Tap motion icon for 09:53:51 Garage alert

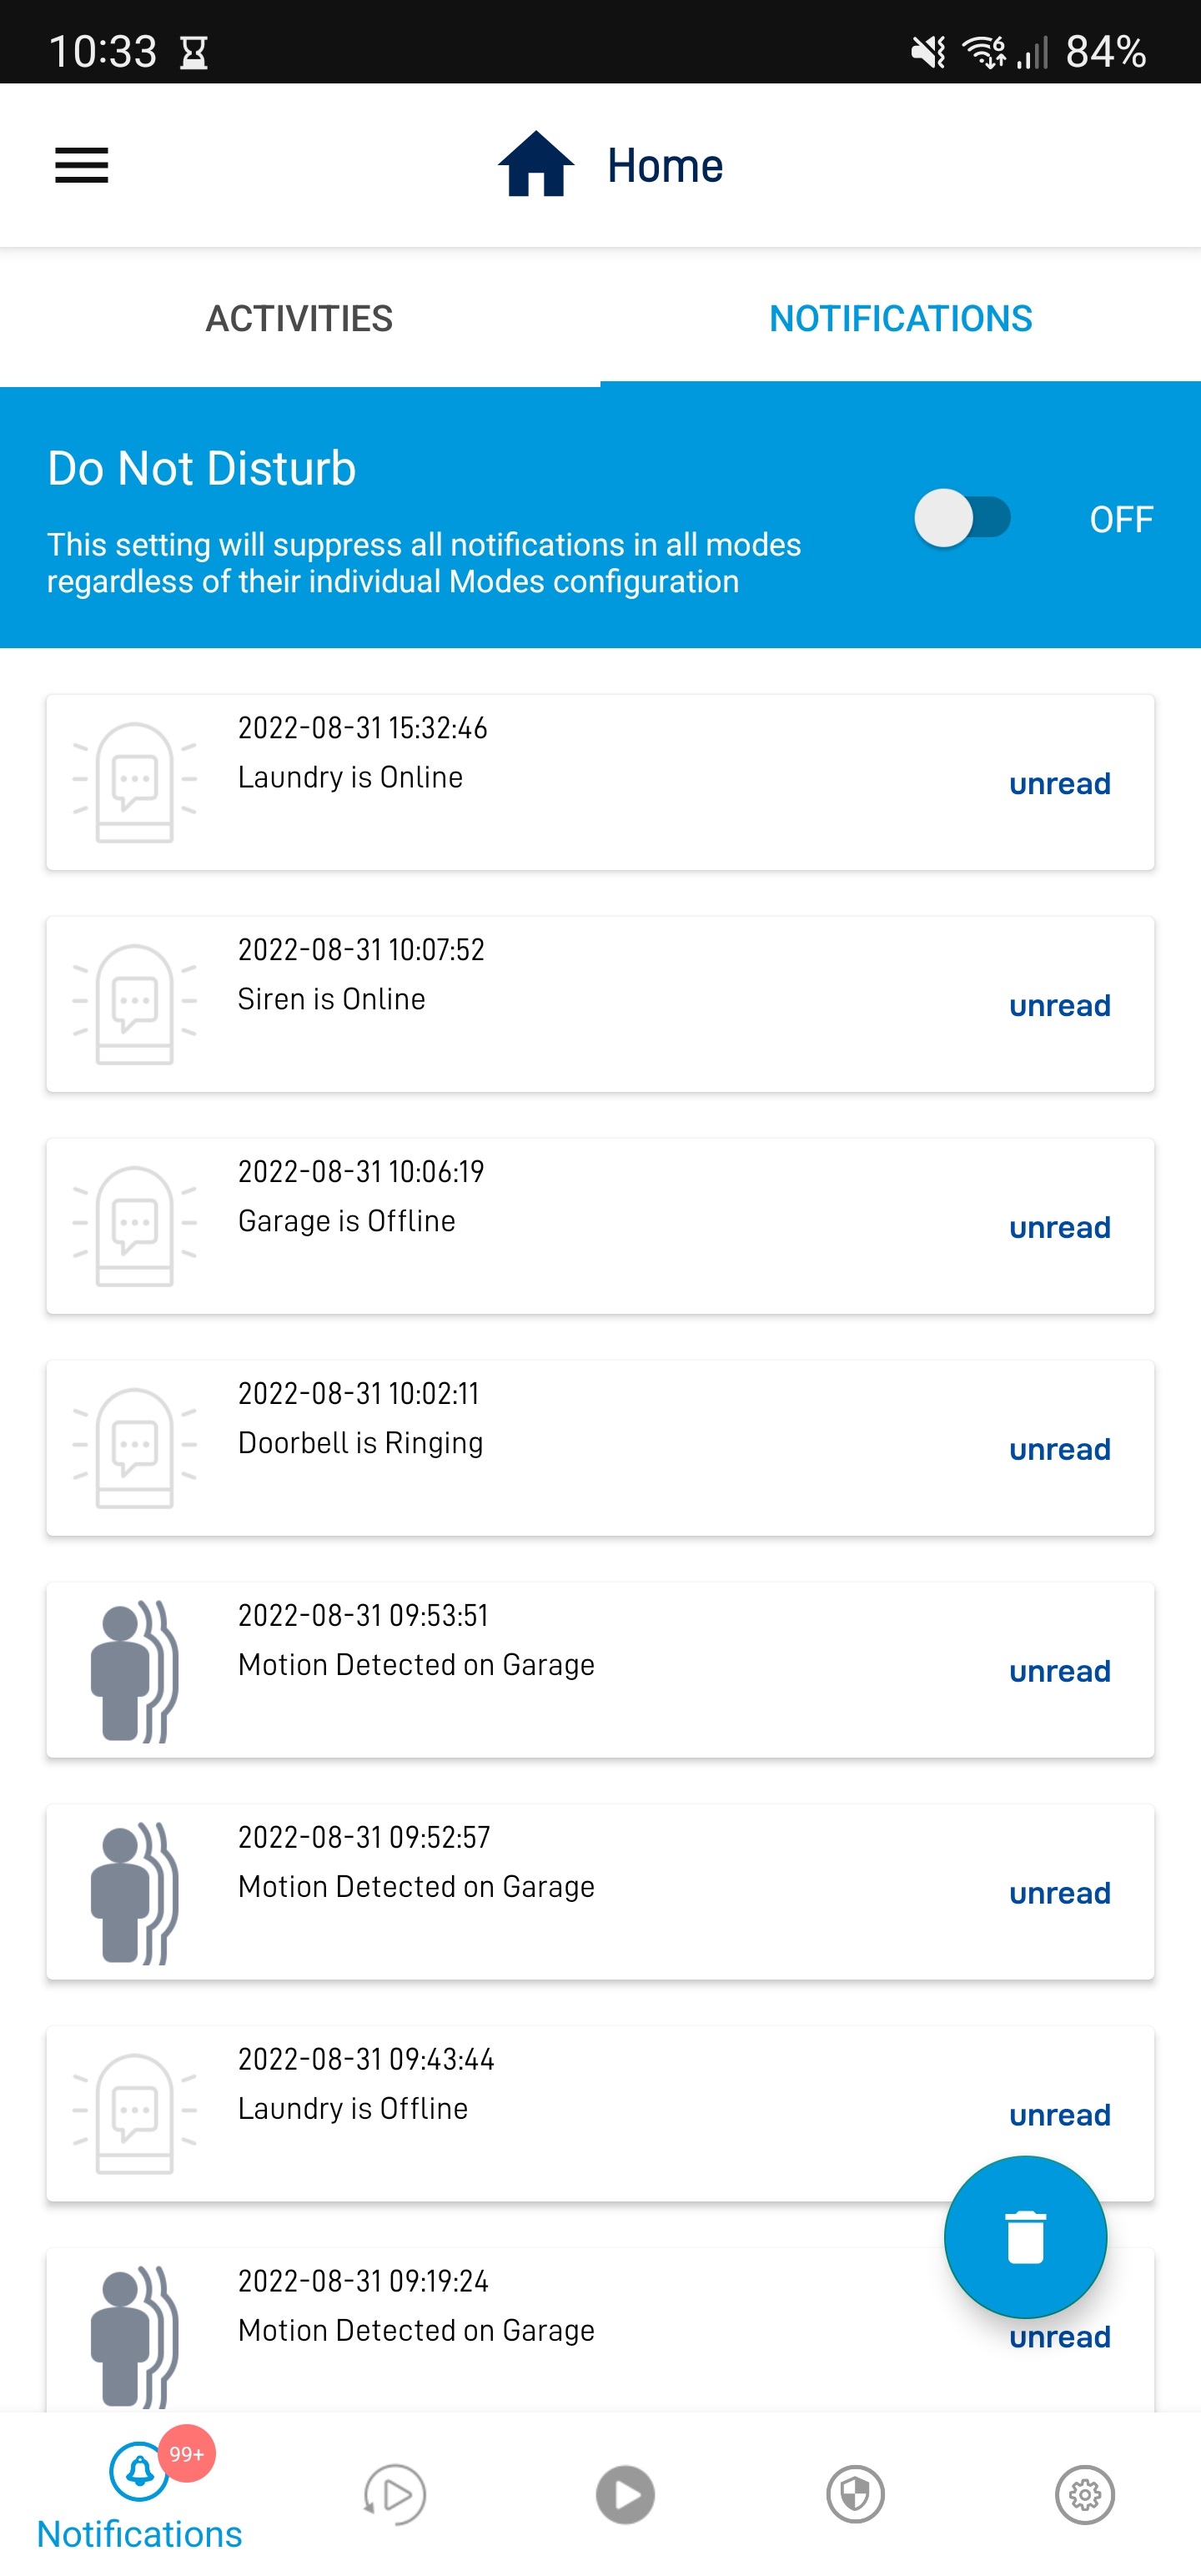click(x=134, y=1671)
